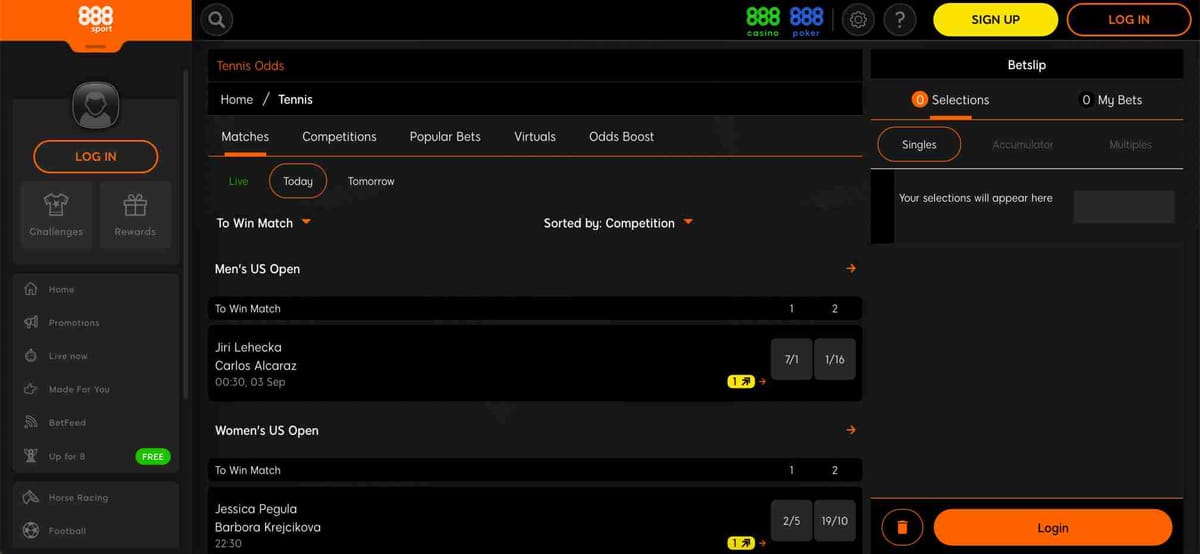
Task: Open settings gear icon
Action: 858,20
